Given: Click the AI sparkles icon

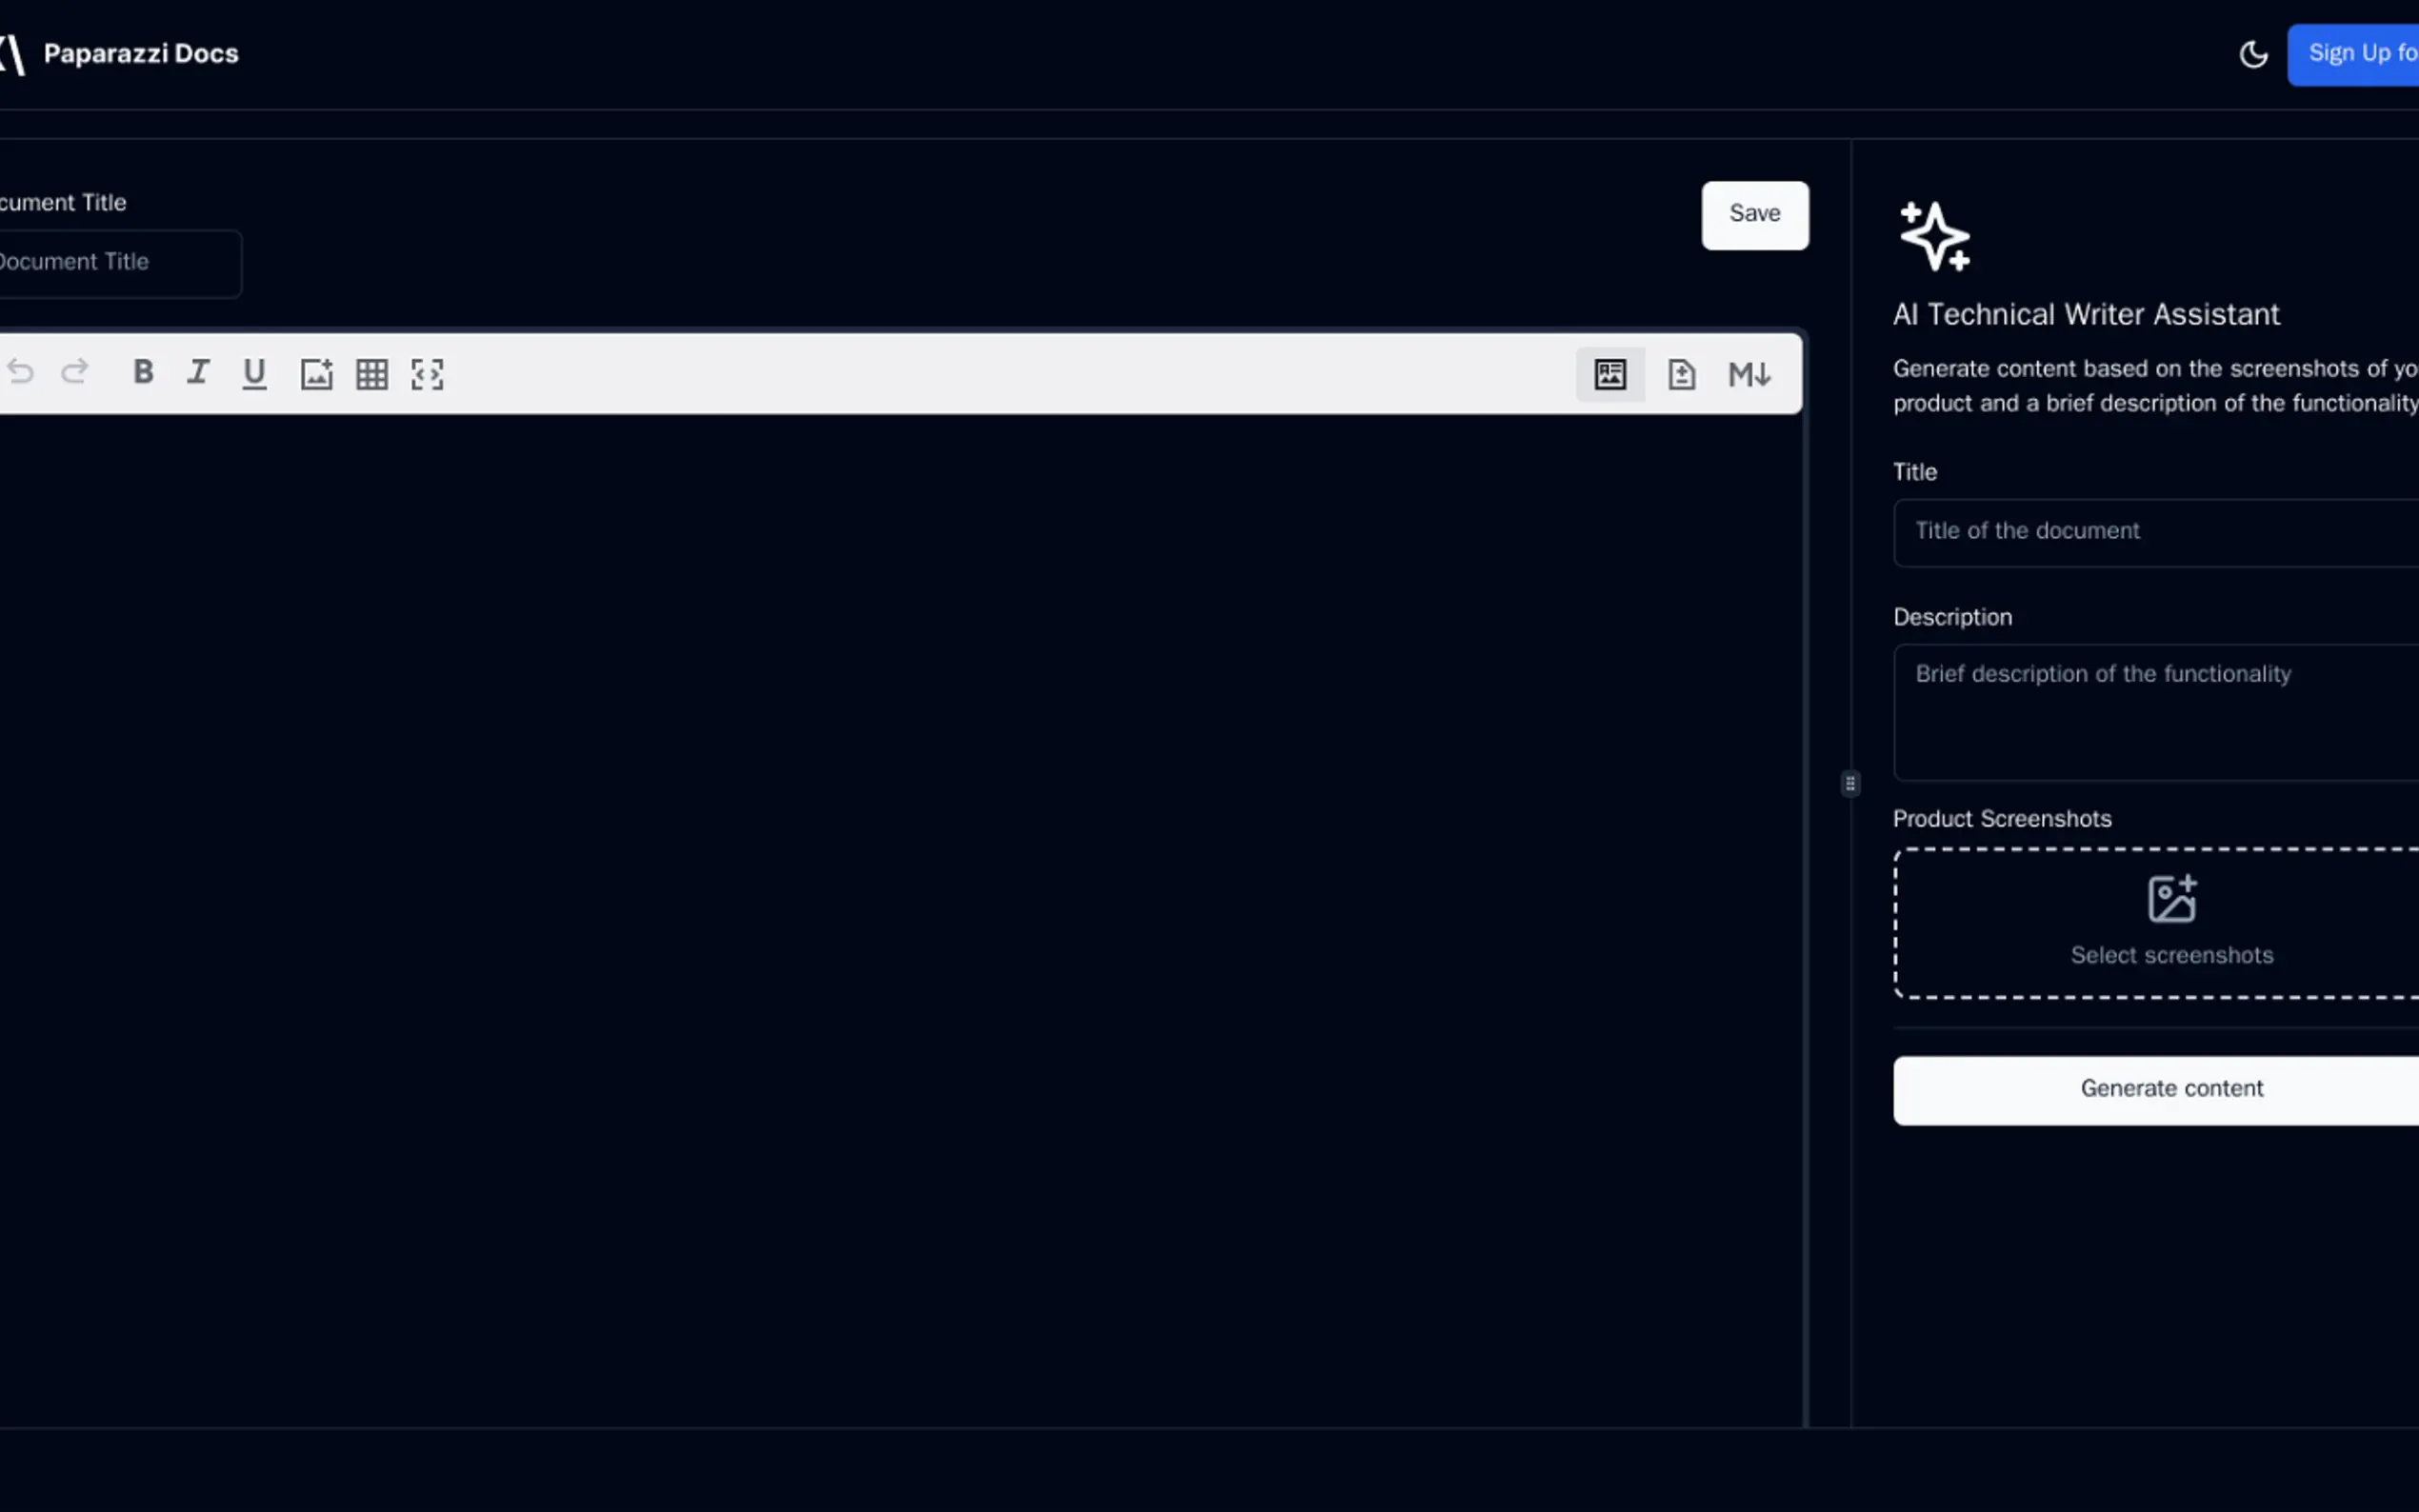Looking at the screenshot, I should 1934,236.
